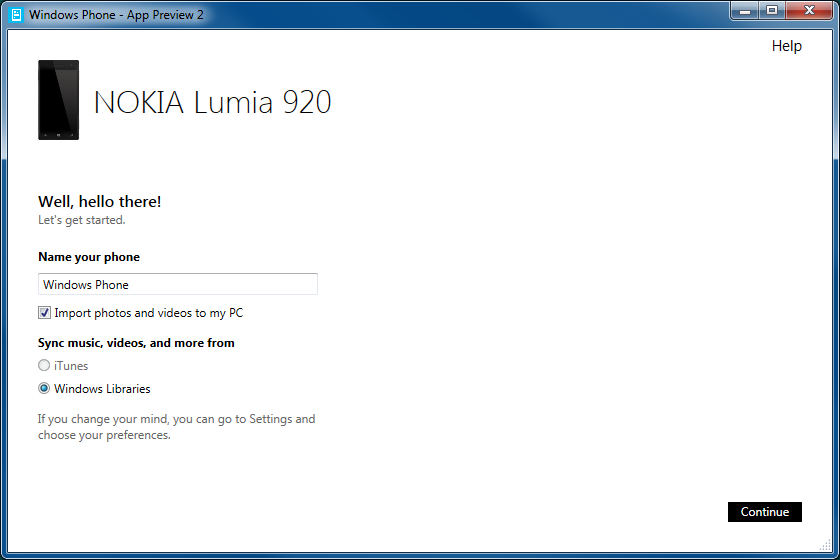Click the window resize grip corner
This screenshot has height=560, width=840.
[x=826, y=545]
